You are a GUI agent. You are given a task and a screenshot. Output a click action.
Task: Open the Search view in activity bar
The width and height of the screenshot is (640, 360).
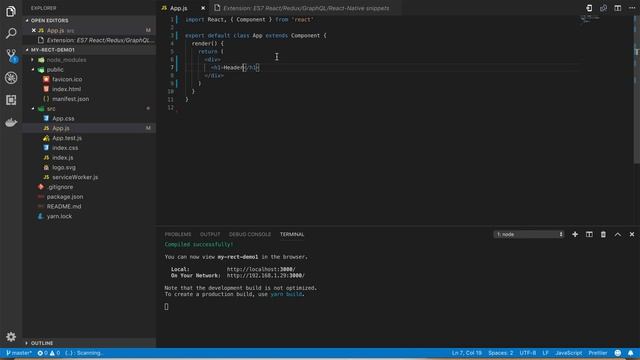click(11, 33)
